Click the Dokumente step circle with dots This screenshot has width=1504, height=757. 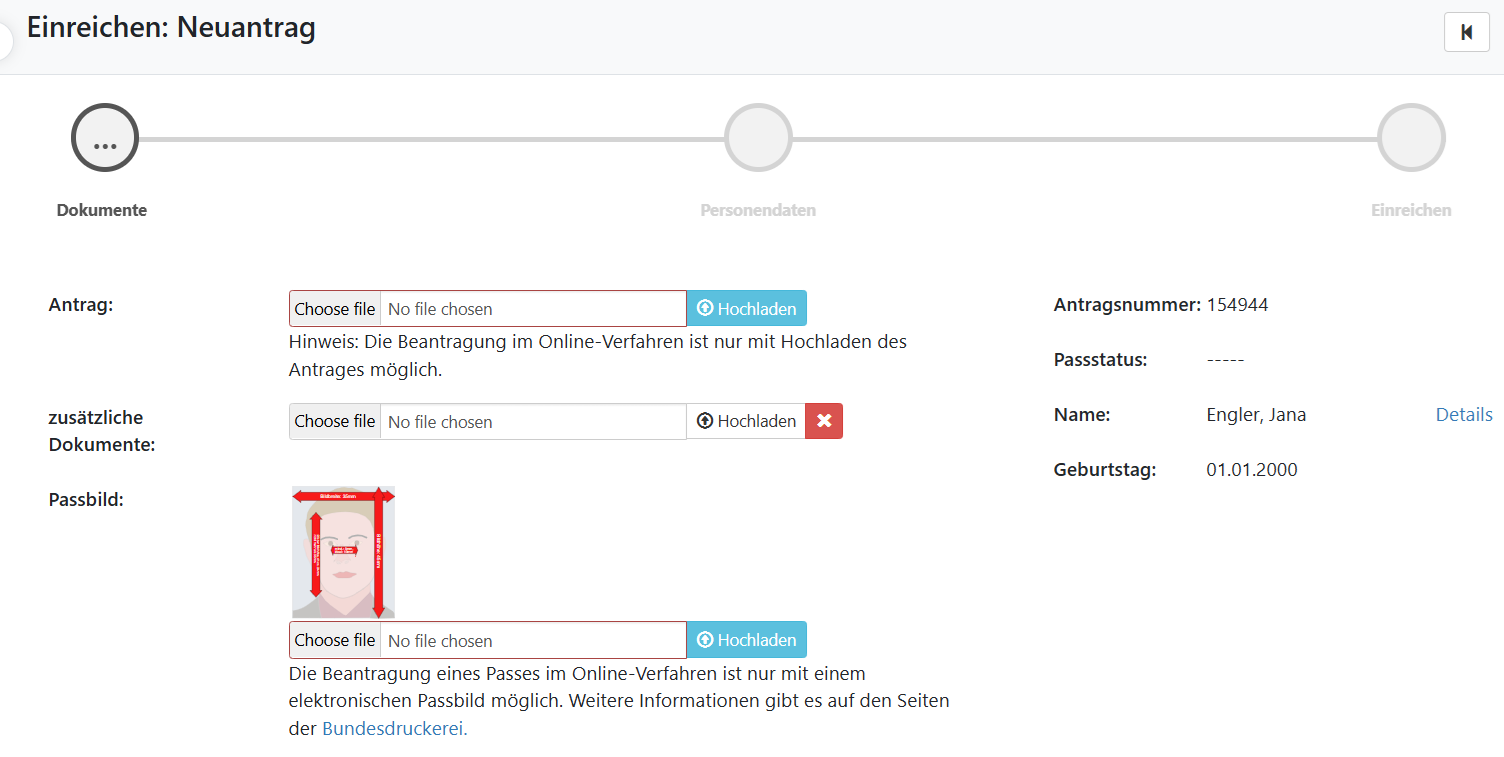click(x=104, y=138)
